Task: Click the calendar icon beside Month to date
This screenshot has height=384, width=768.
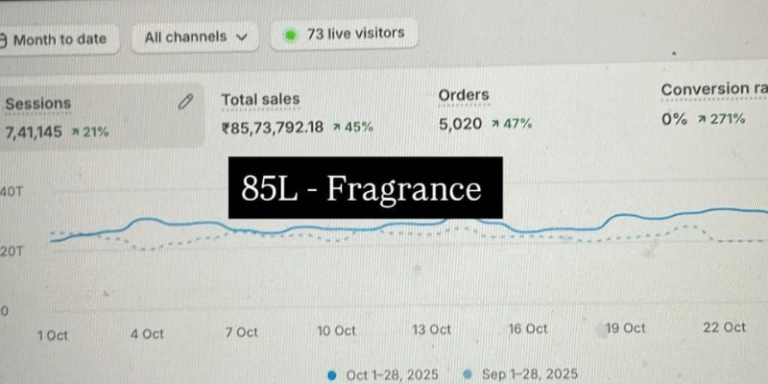Action: click(3, 41)
